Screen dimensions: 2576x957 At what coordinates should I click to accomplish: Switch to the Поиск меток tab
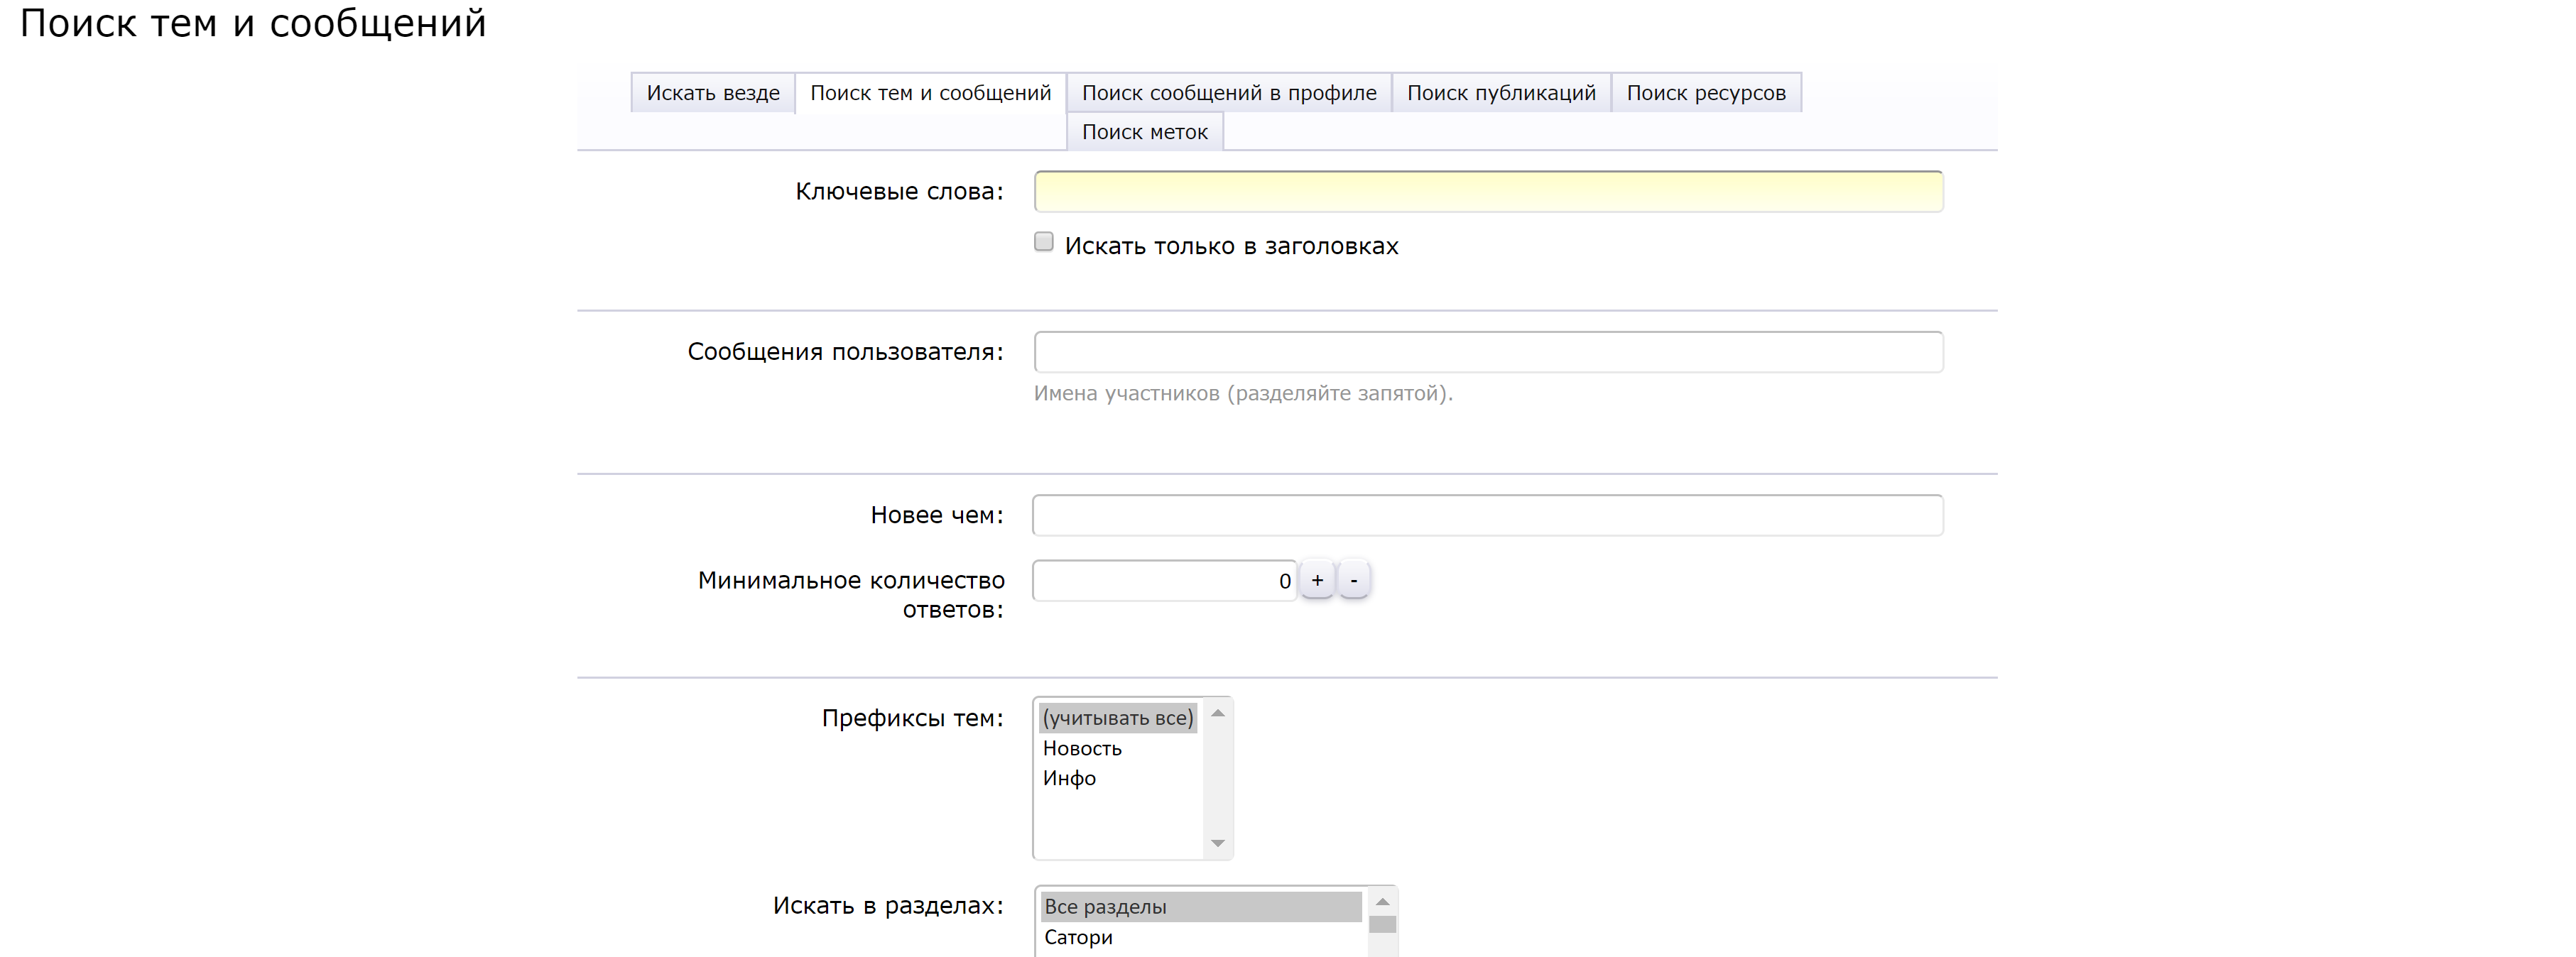pyautogui.click(x=1144, y=131)
